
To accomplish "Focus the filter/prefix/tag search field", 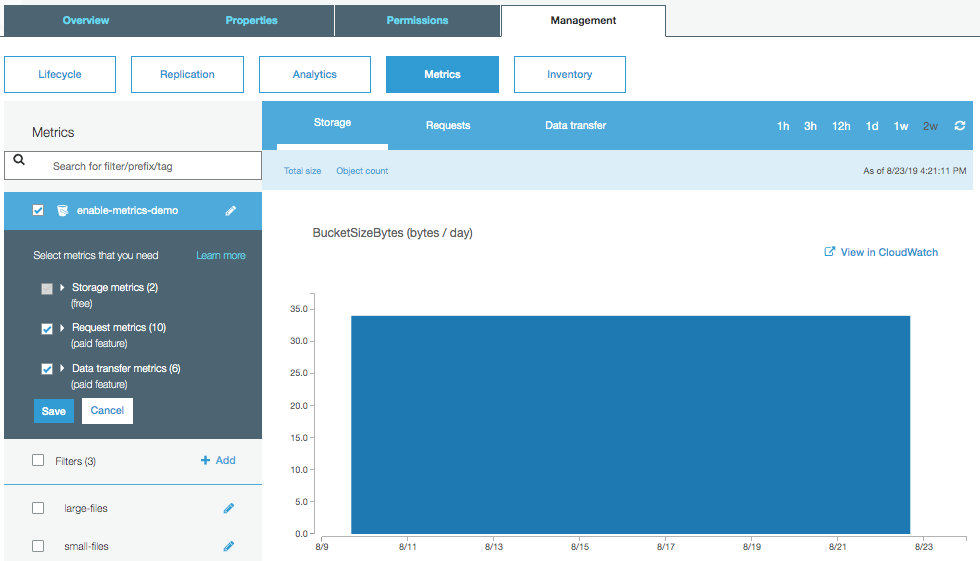I will pos(132,166).
